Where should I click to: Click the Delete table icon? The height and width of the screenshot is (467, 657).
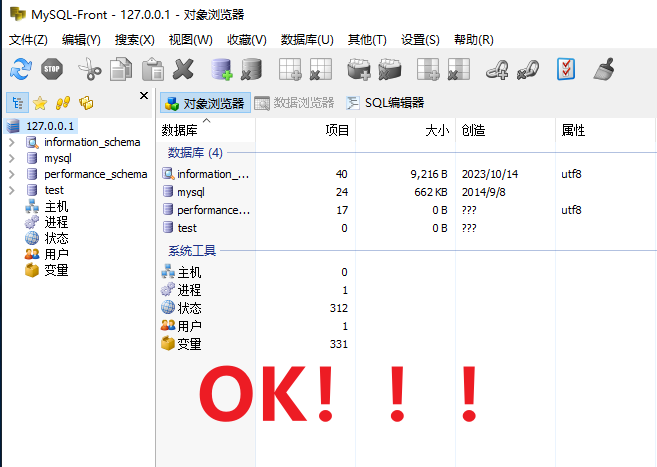pyautogui.click(x=321, y=69)
